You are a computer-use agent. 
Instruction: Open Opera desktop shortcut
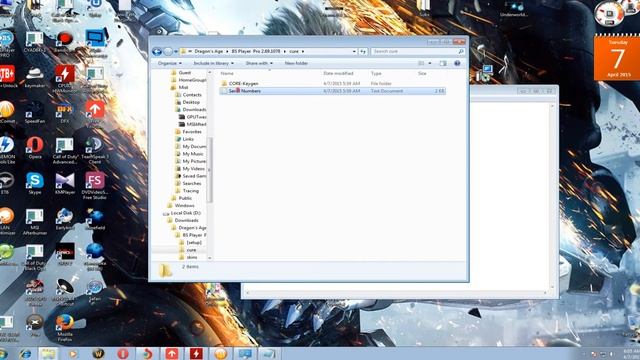(x=35, y=148)
